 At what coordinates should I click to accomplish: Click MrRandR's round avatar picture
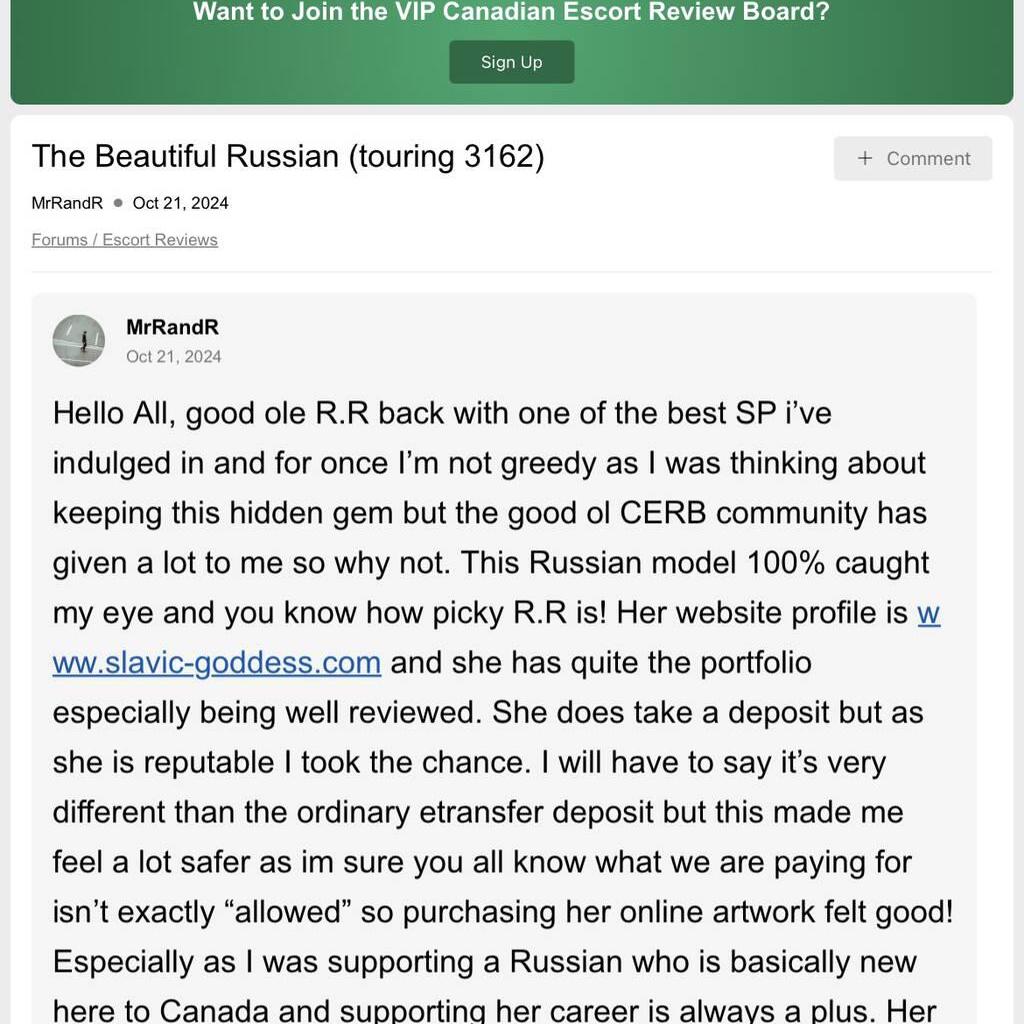79,340
